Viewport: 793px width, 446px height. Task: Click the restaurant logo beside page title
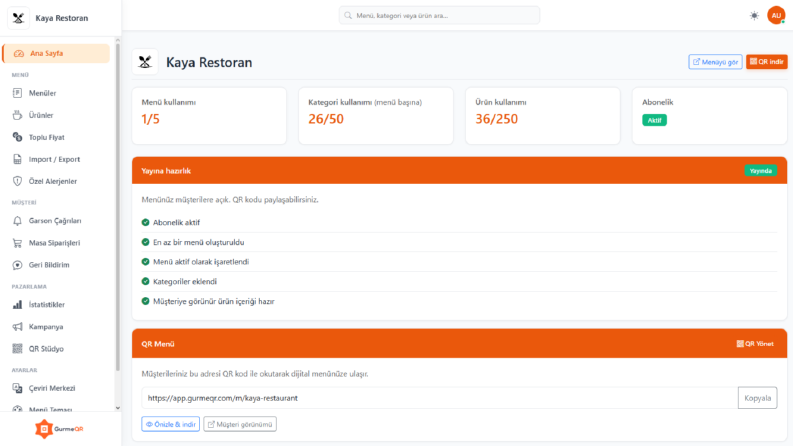pyautogui.click(x=145, y=62)
